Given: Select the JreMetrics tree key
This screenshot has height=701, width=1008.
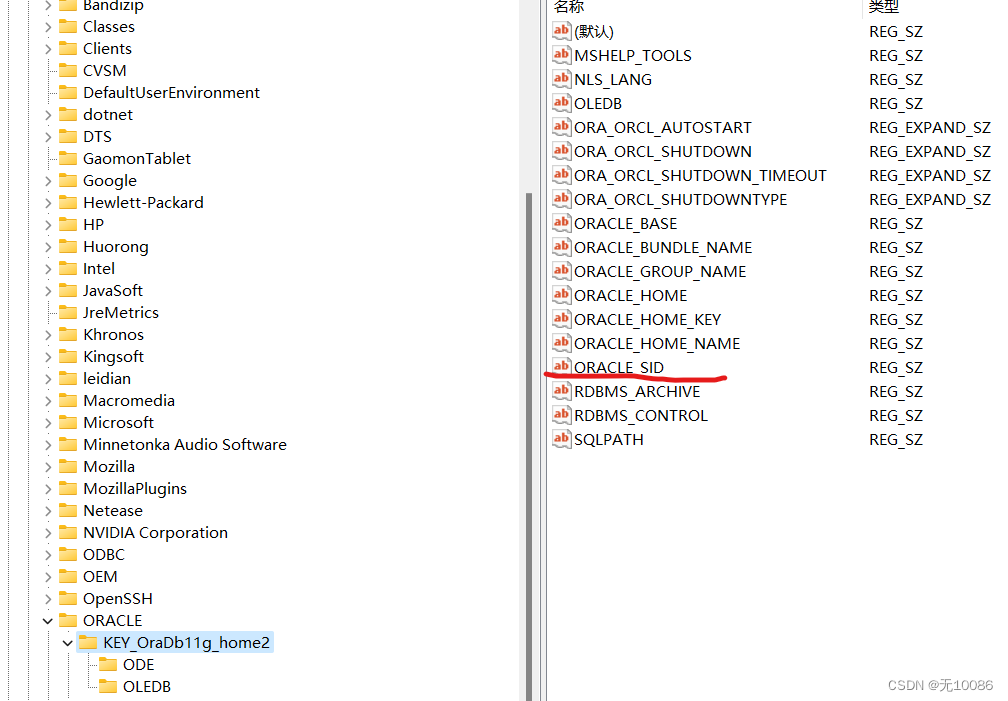Looking at the screenshot, I should point(120,312).
